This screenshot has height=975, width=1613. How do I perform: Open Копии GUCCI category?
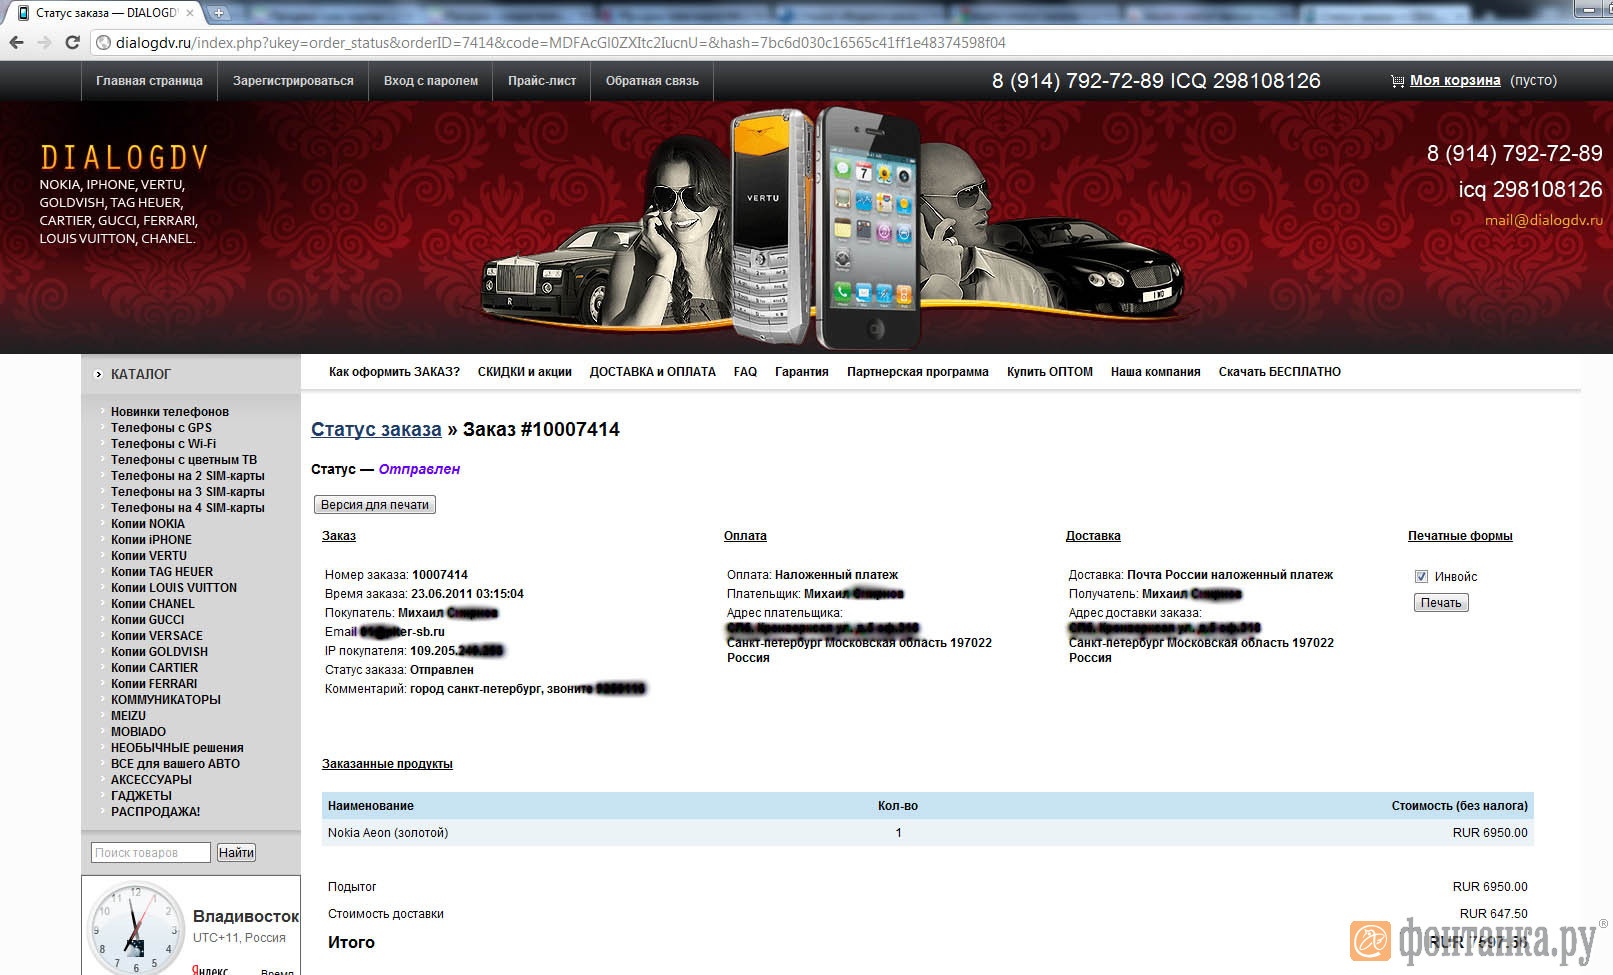click(x=148, y=620)
